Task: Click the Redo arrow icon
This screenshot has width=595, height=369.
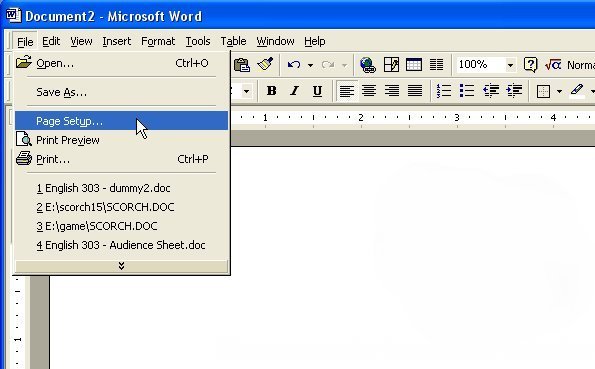Action: 328,65
